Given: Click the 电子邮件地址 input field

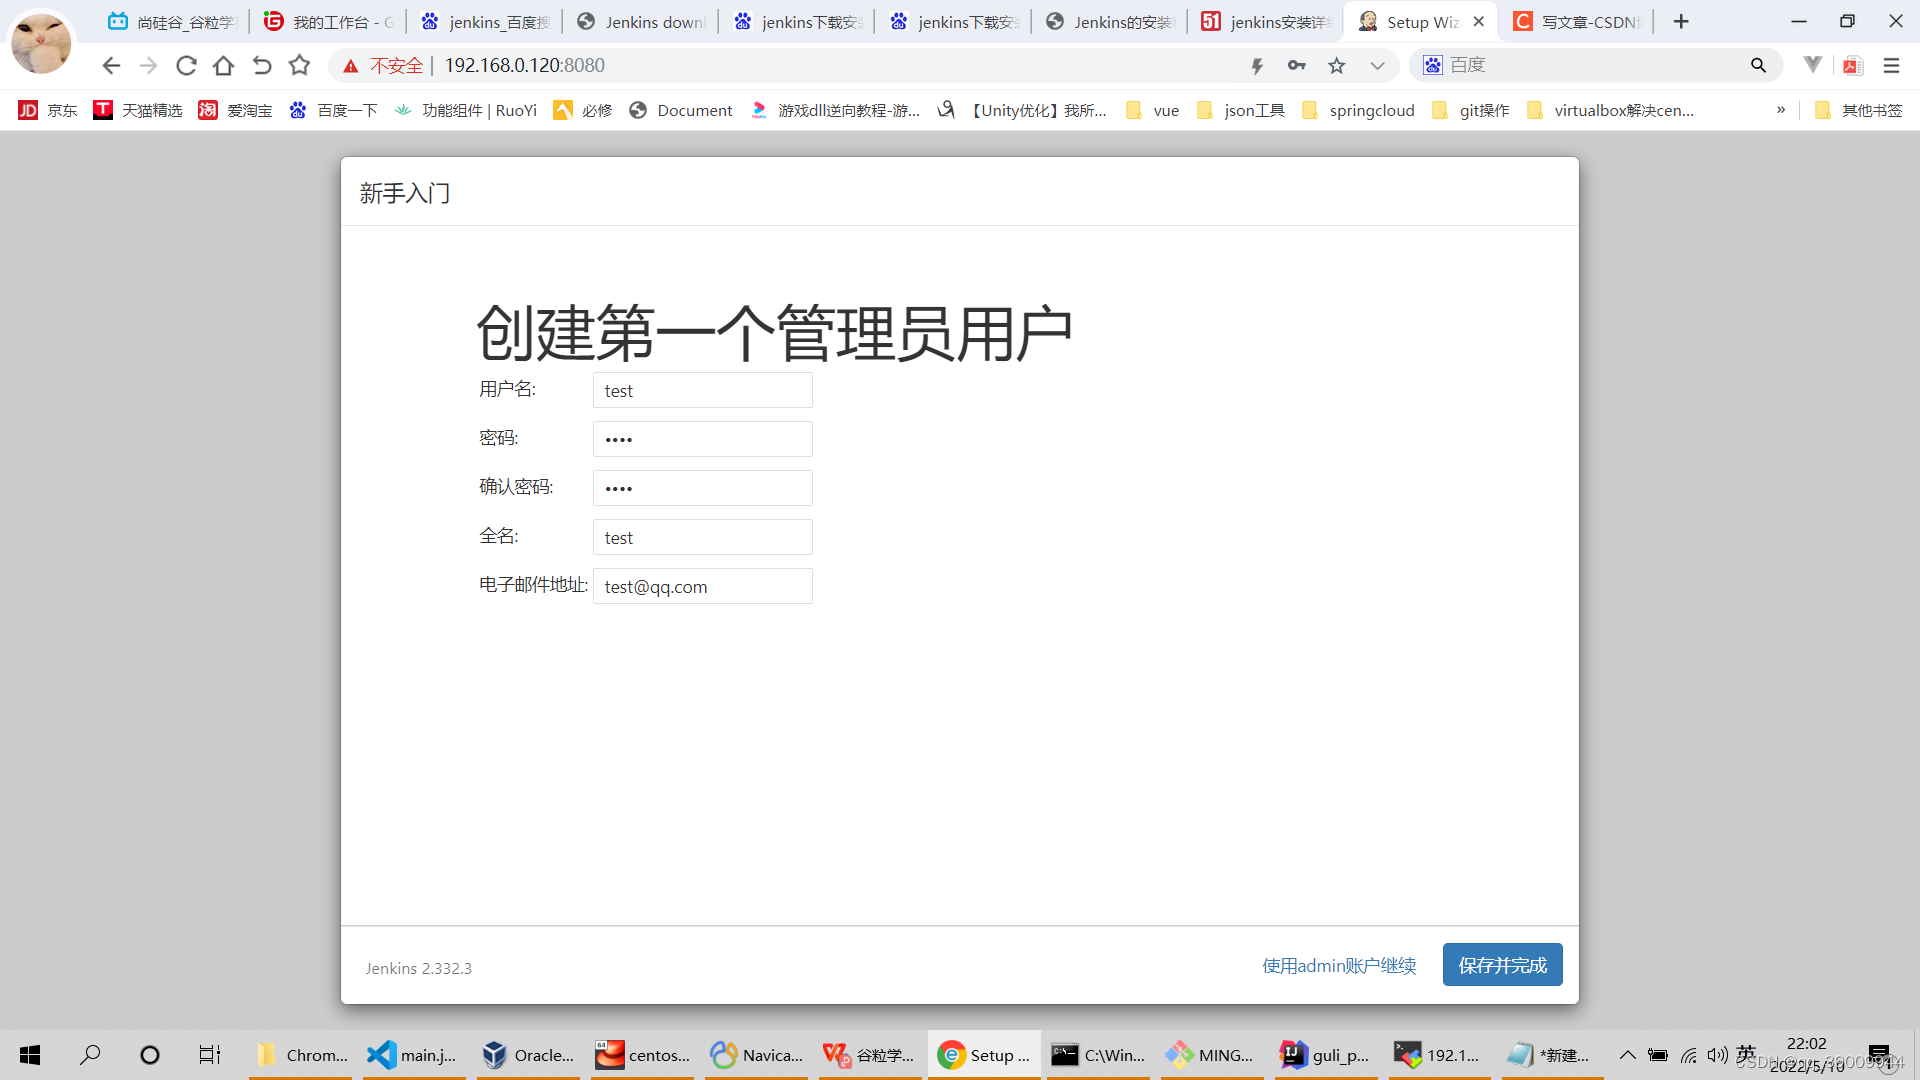Looking at the screenshot, I should click(702, 586).
